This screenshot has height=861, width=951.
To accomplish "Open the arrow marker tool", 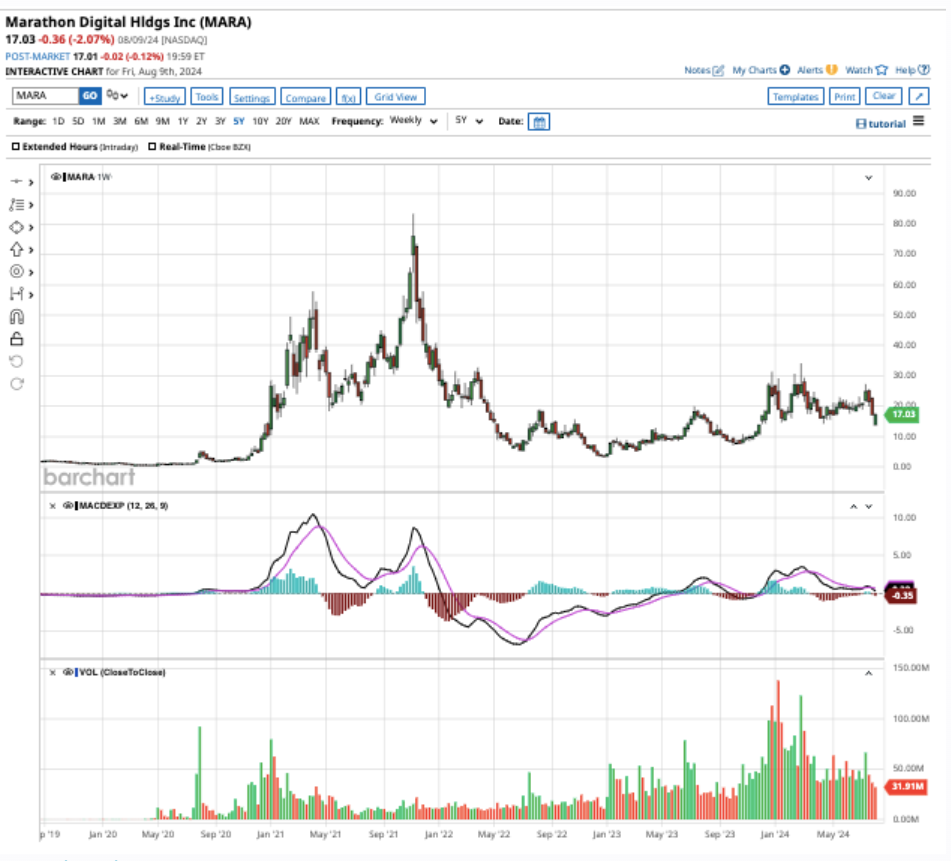I will coord(16,249).
